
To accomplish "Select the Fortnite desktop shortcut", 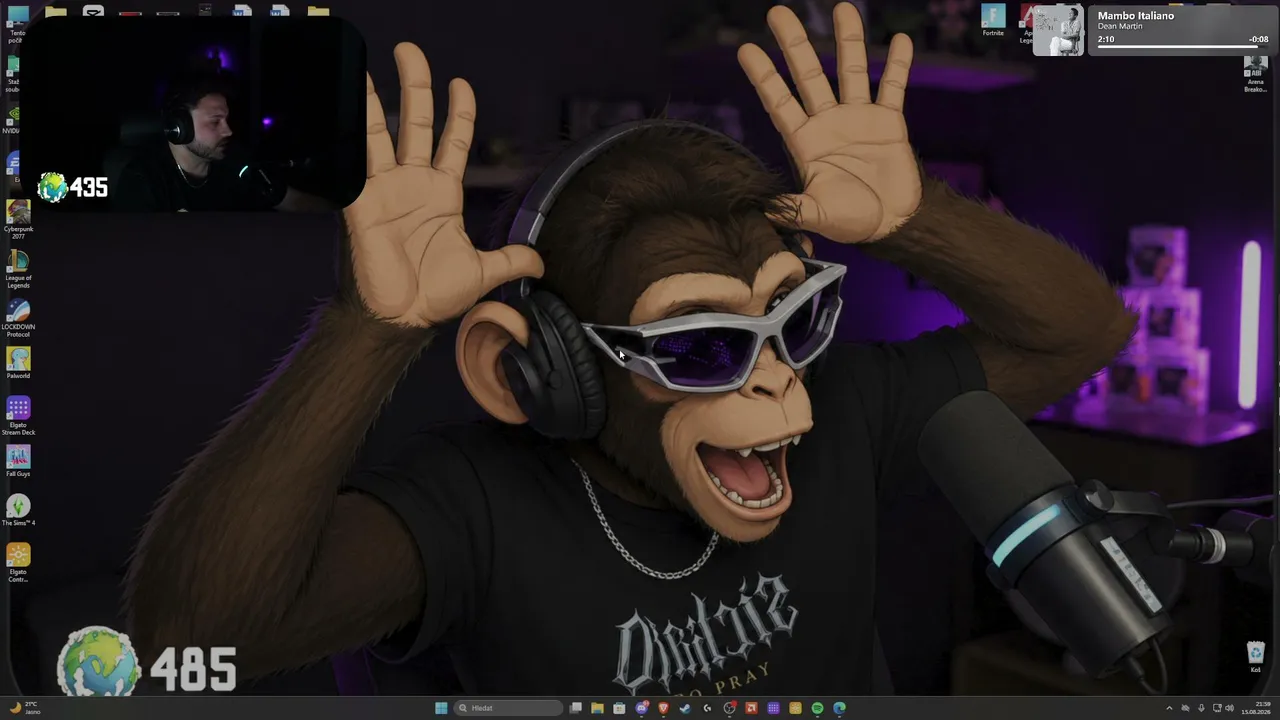I will [993, 20].
